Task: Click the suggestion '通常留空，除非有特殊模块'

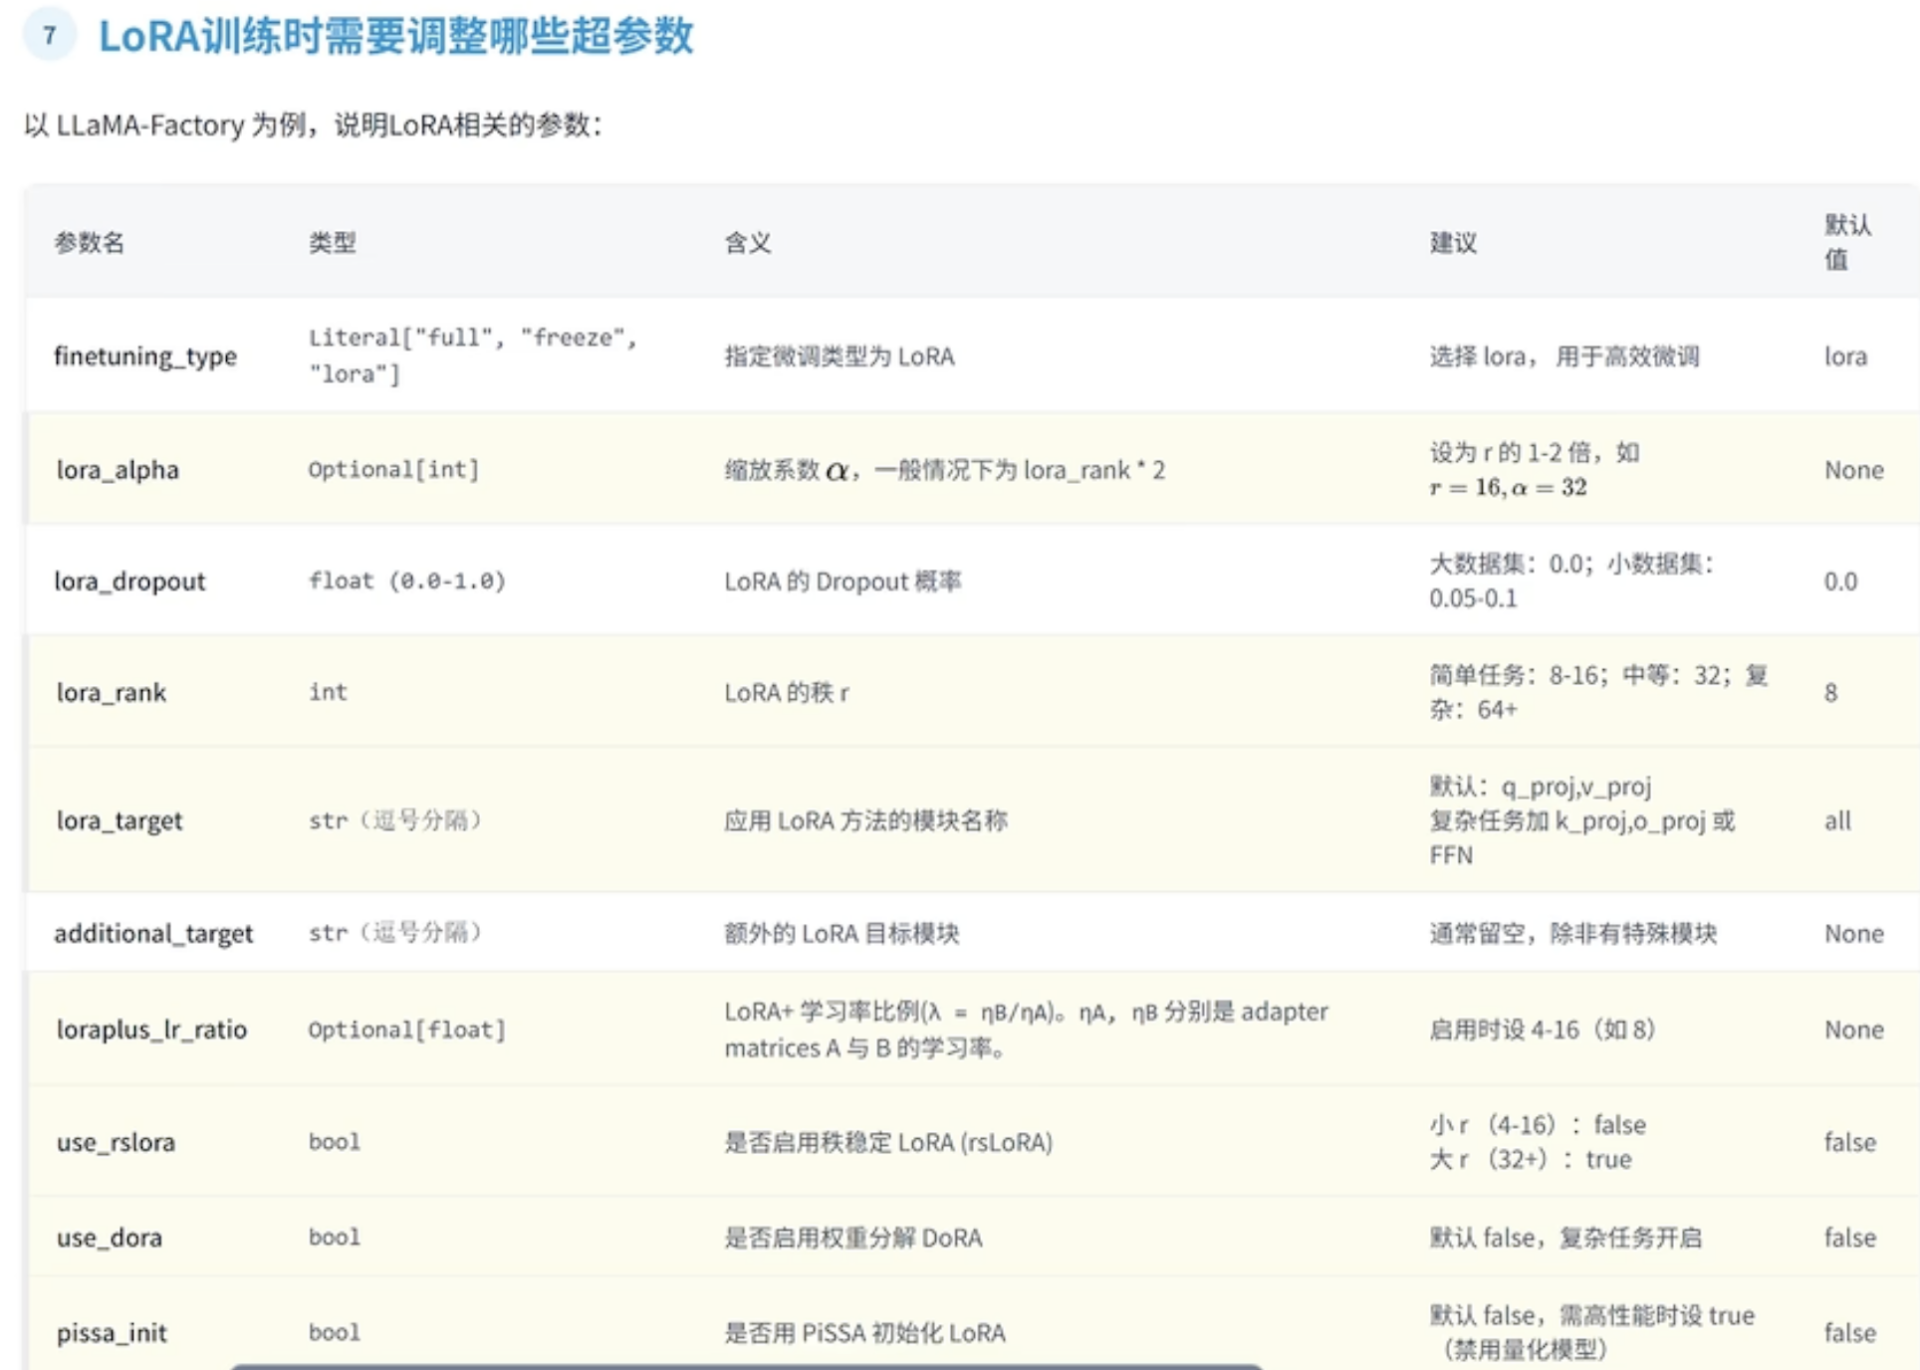Action: (x=1573, y=933)
